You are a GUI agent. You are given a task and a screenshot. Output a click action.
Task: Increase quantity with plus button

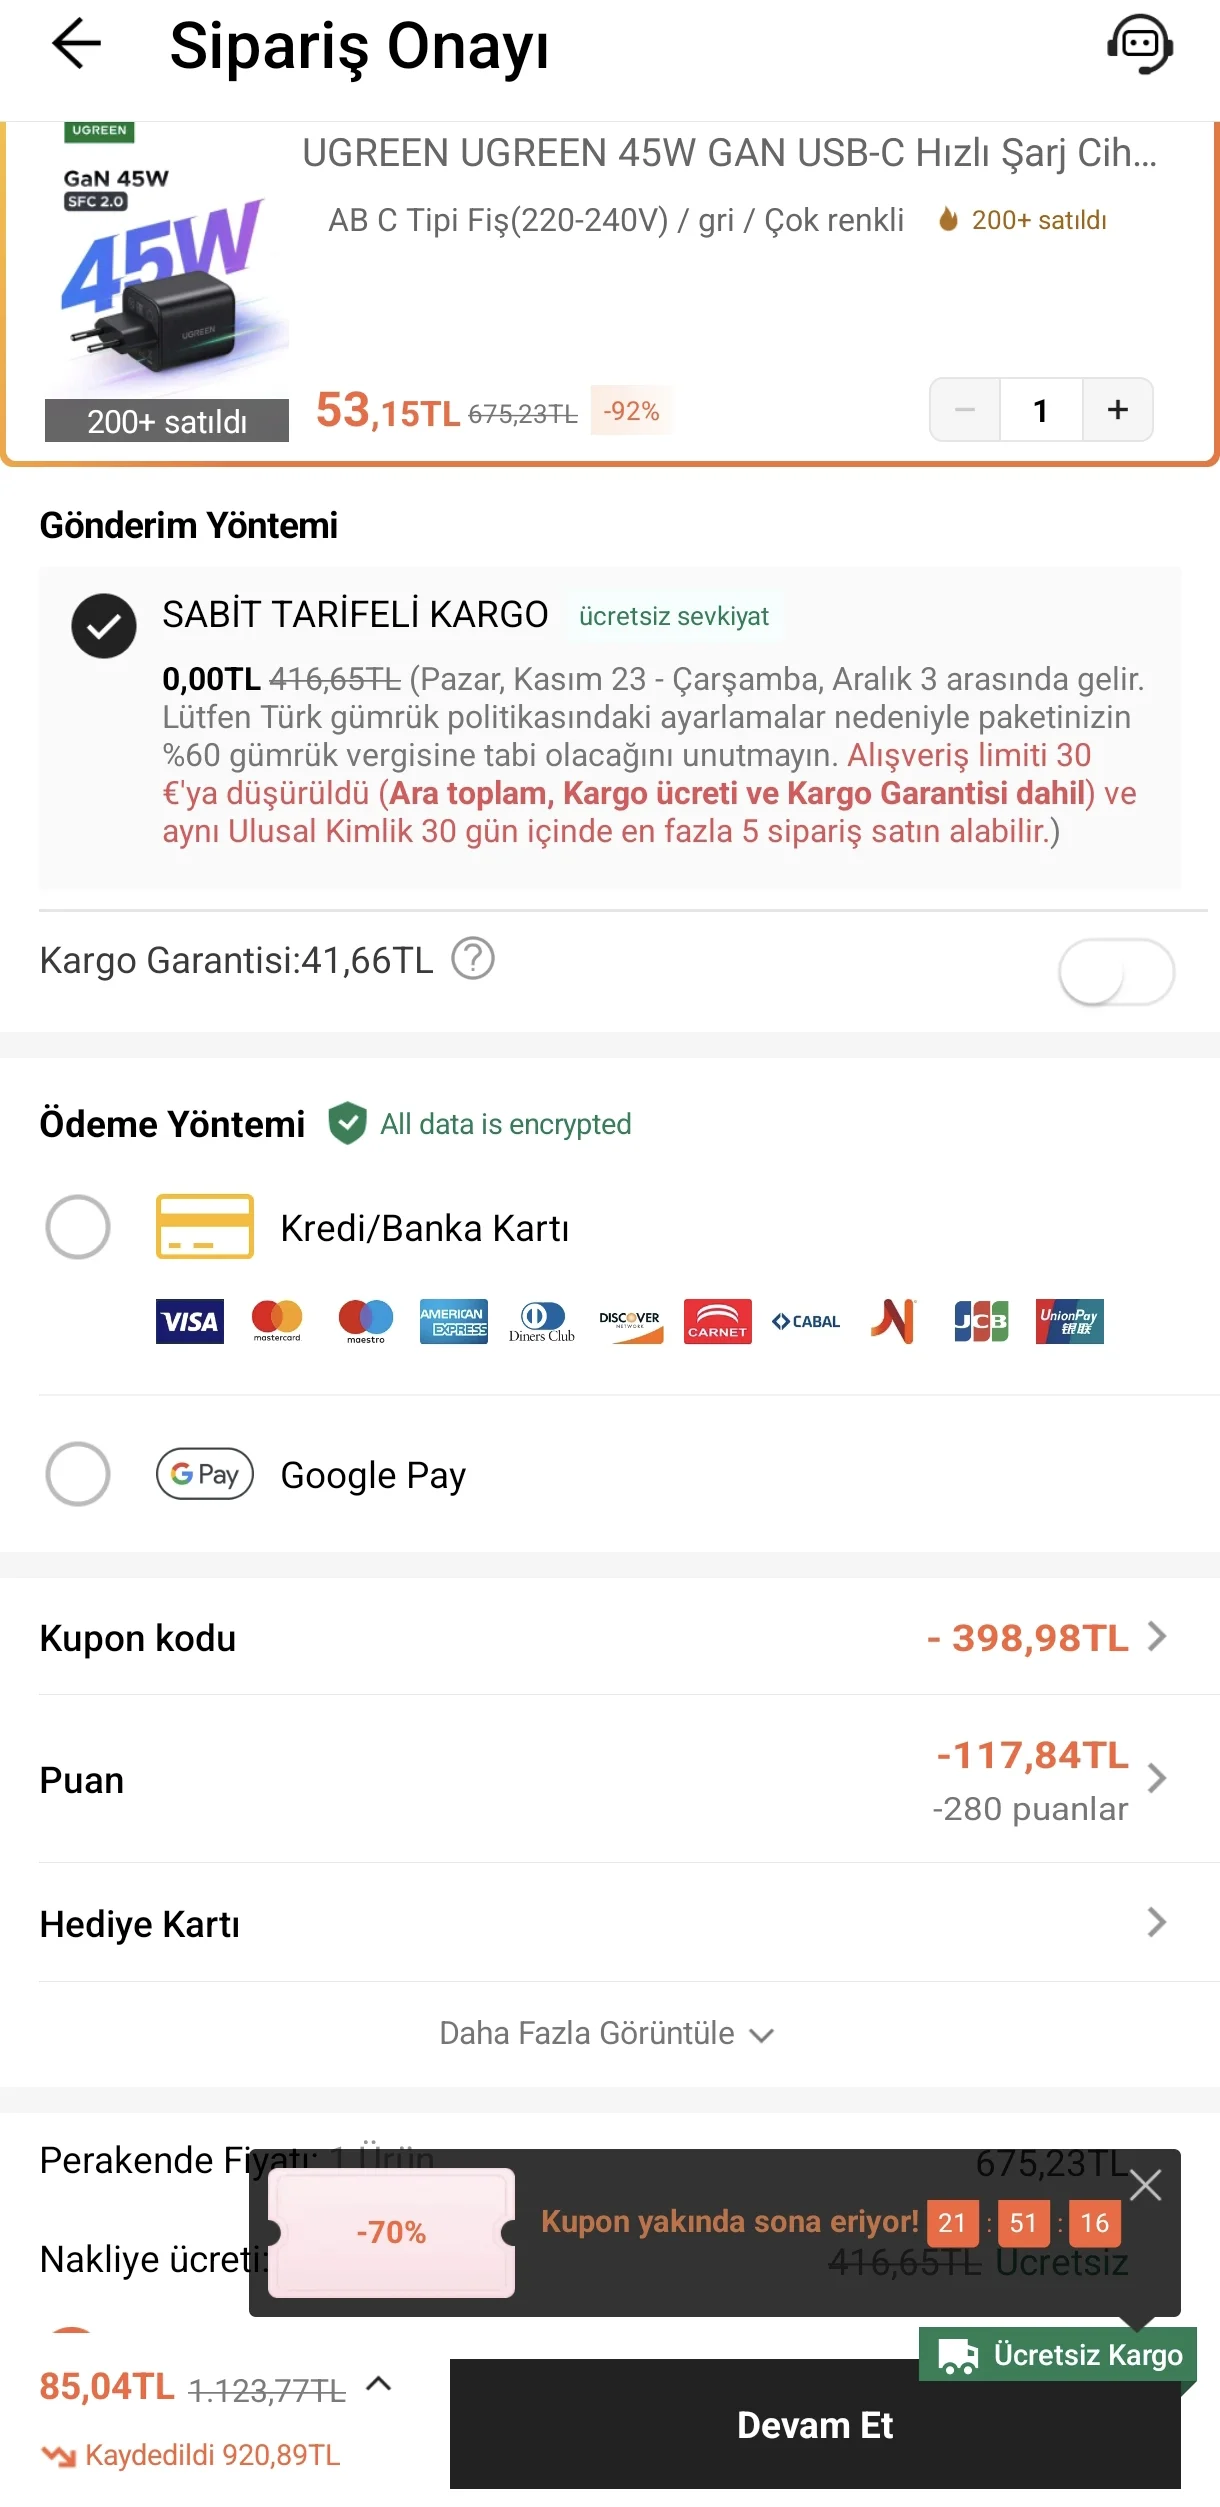pos(1117,409)
